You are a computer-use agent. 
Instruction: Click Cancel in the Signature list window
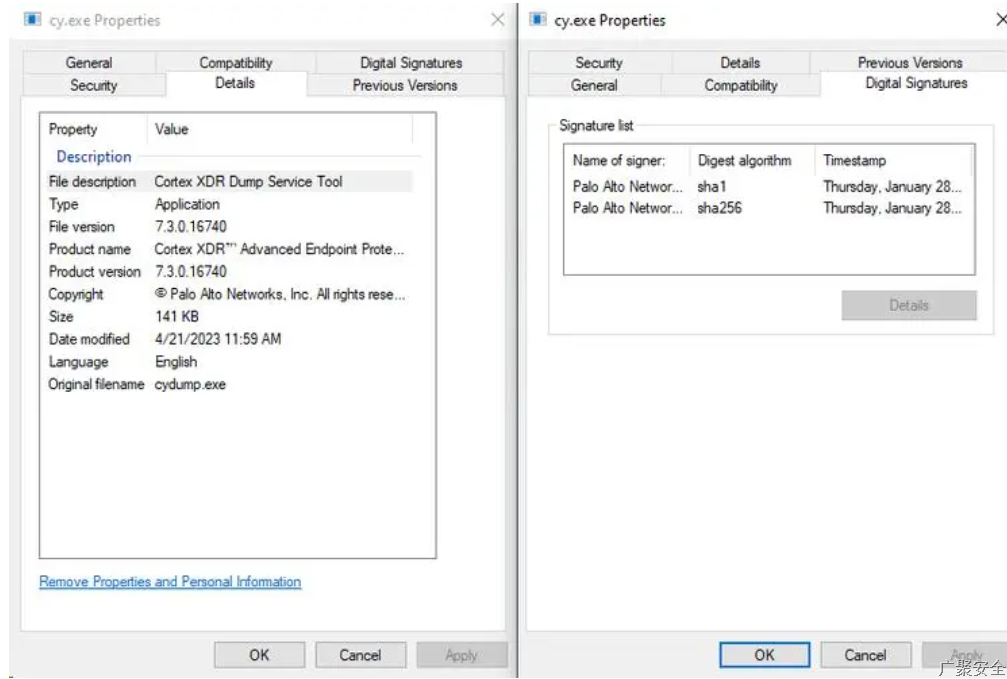coord(865,655)
